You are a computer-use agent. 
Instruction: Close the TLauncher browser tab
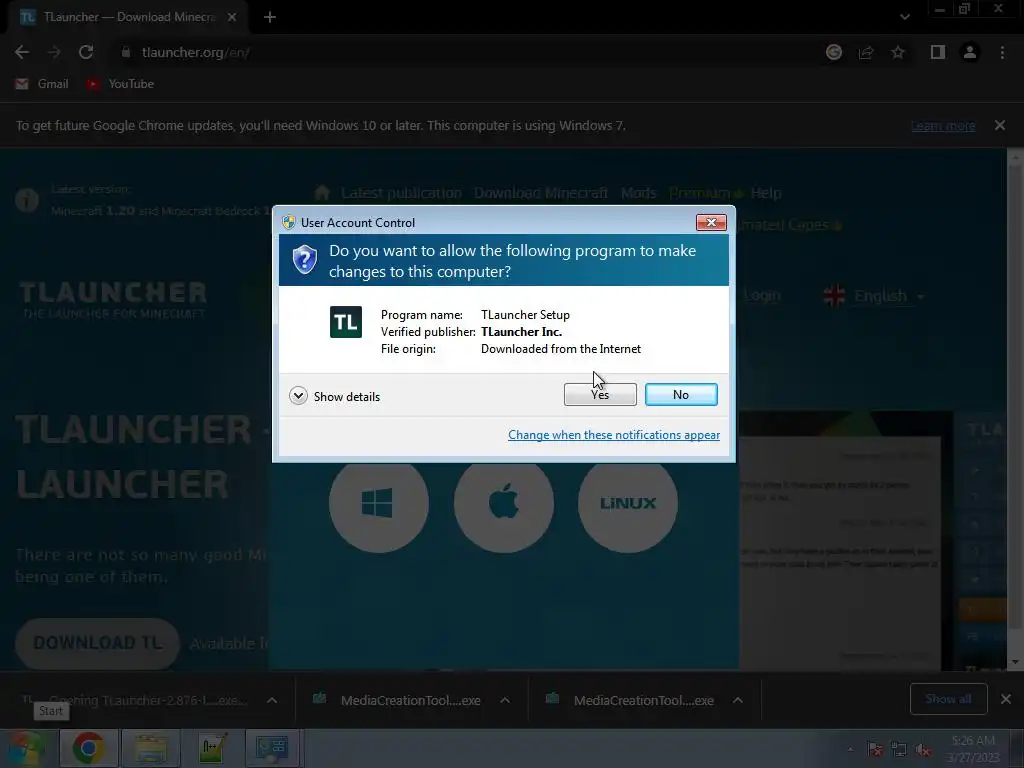tap(232, 17)
